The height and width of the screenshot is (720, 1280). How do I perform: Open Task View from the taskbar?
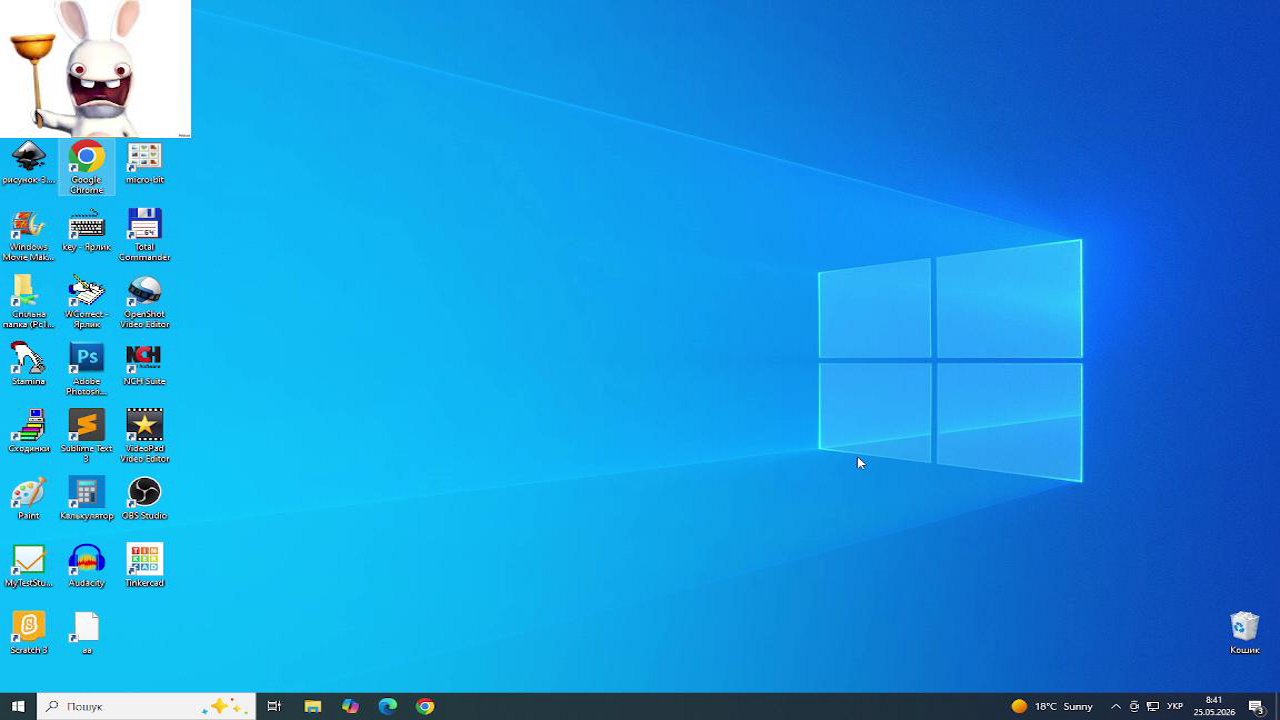pos(274,706)
